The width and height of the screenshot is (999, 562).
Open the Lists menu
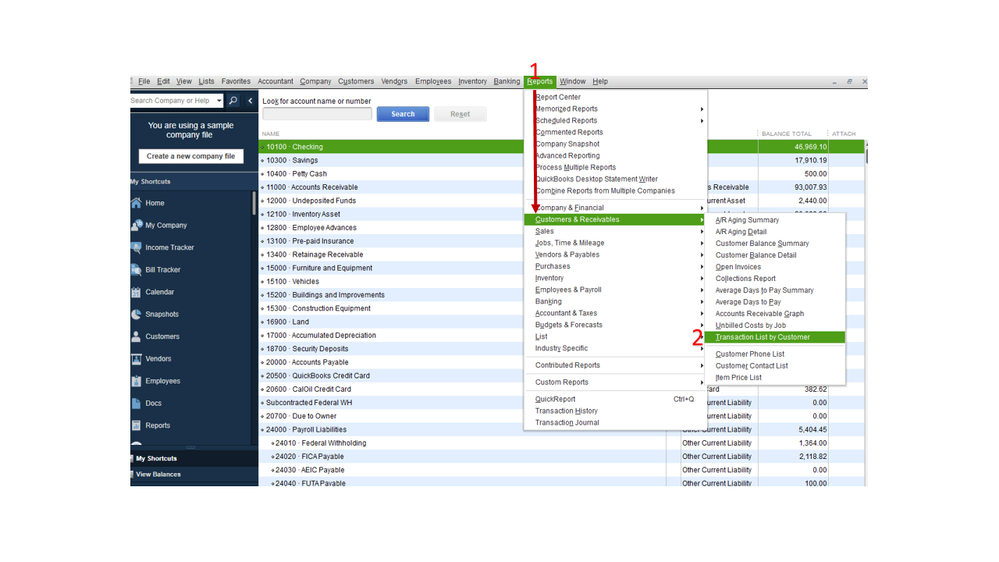coord(206,82)
